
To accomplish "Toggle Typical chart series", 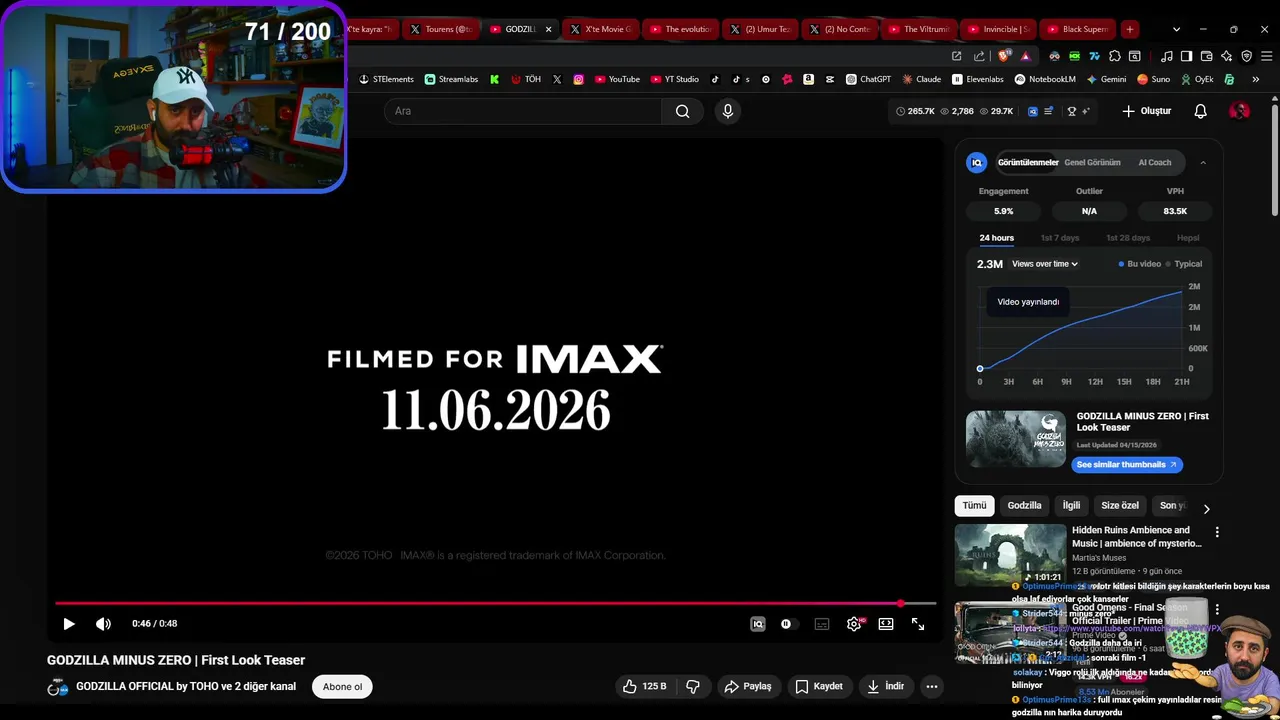I will pos(1184,264).
